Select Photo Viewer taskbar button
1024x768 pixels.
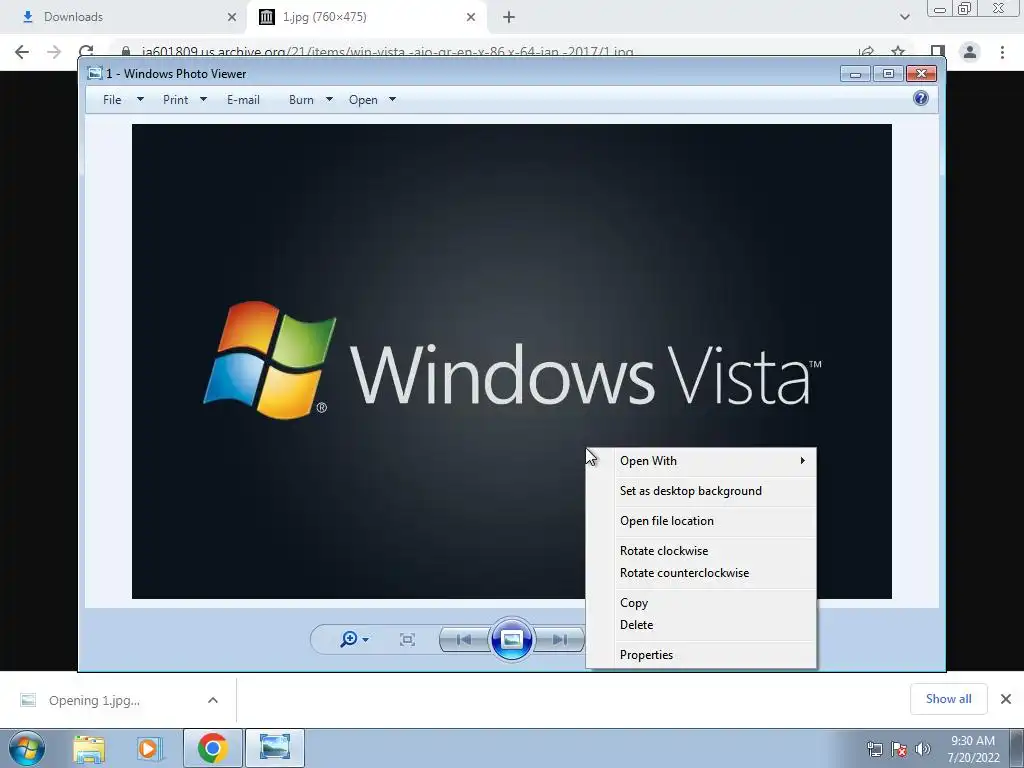point(275,748)
